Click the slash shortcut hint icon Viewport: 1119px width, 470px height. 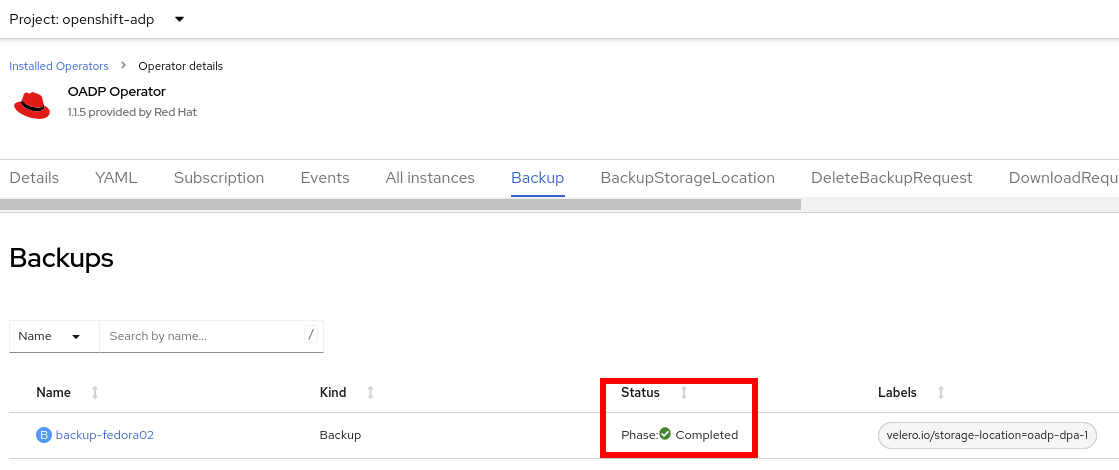point(310,334)
